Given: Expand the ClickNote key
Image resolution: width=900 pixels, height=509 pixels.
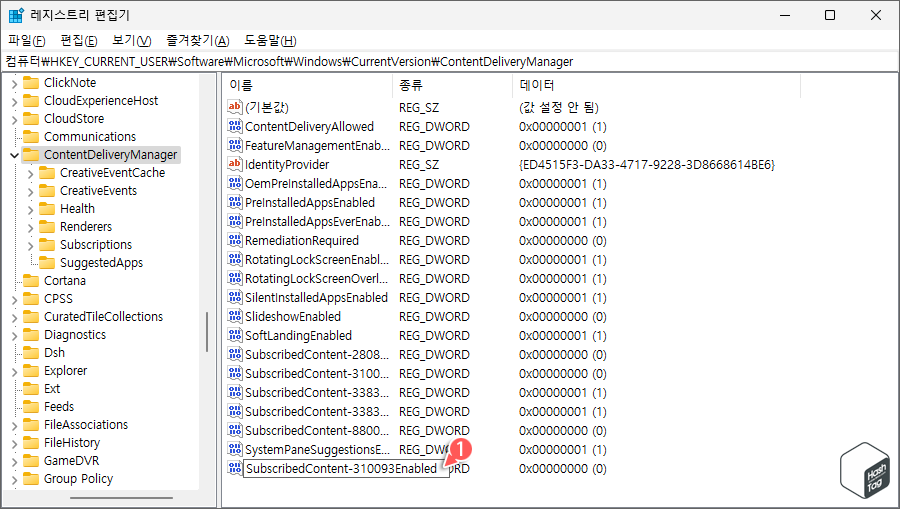Looking at the screenshot, I should 14,83.
